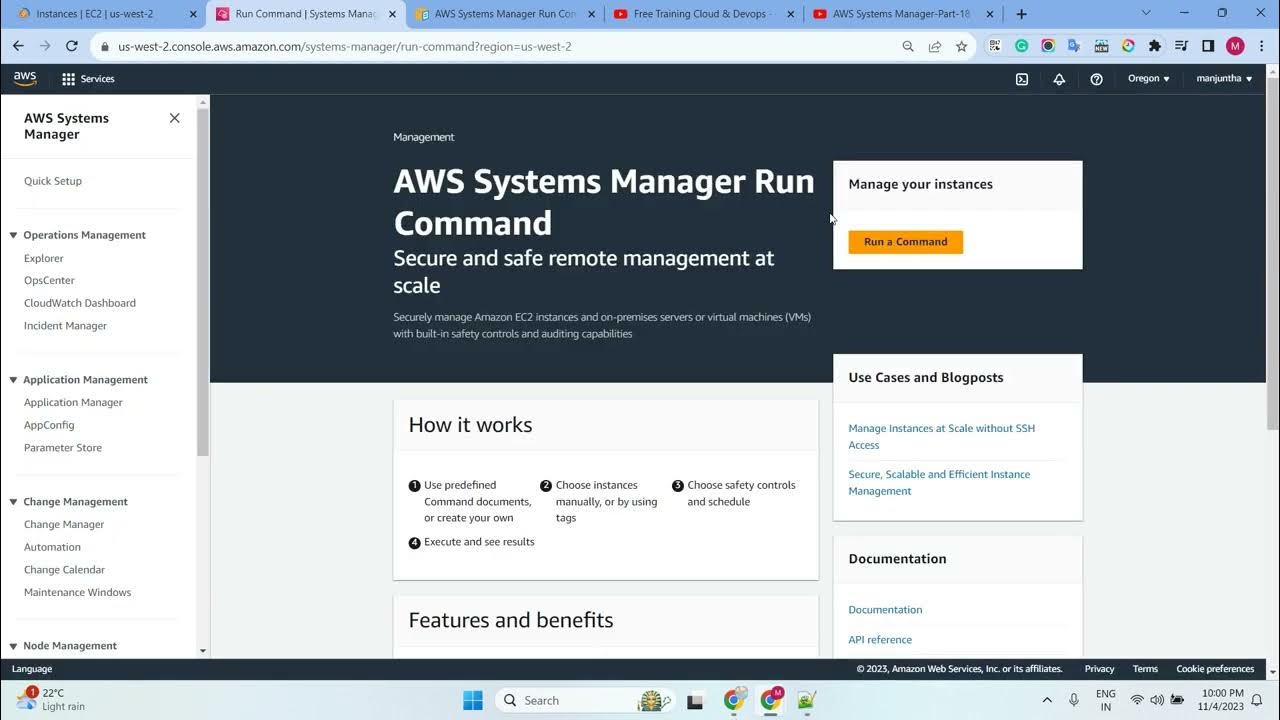Open the Documentation link

pos(885,610)
